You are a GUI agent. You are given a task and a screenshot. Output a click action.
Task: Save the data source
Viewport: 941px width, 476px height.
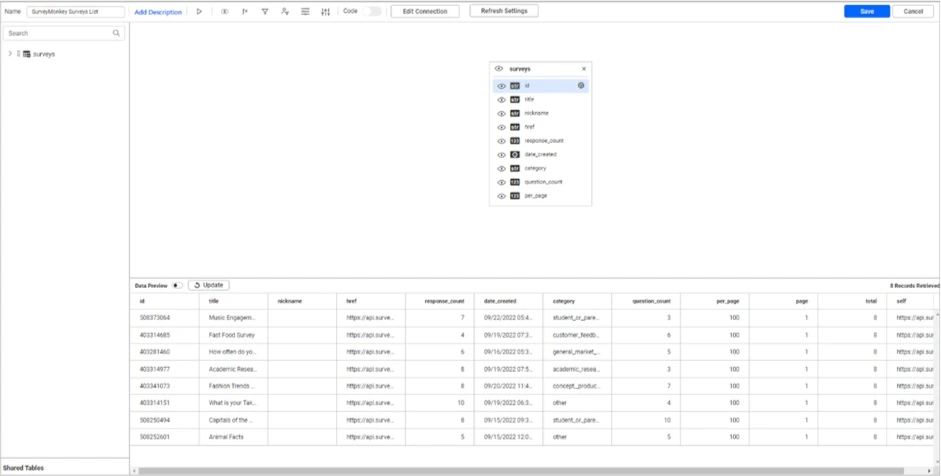click(x=867, y=11)
